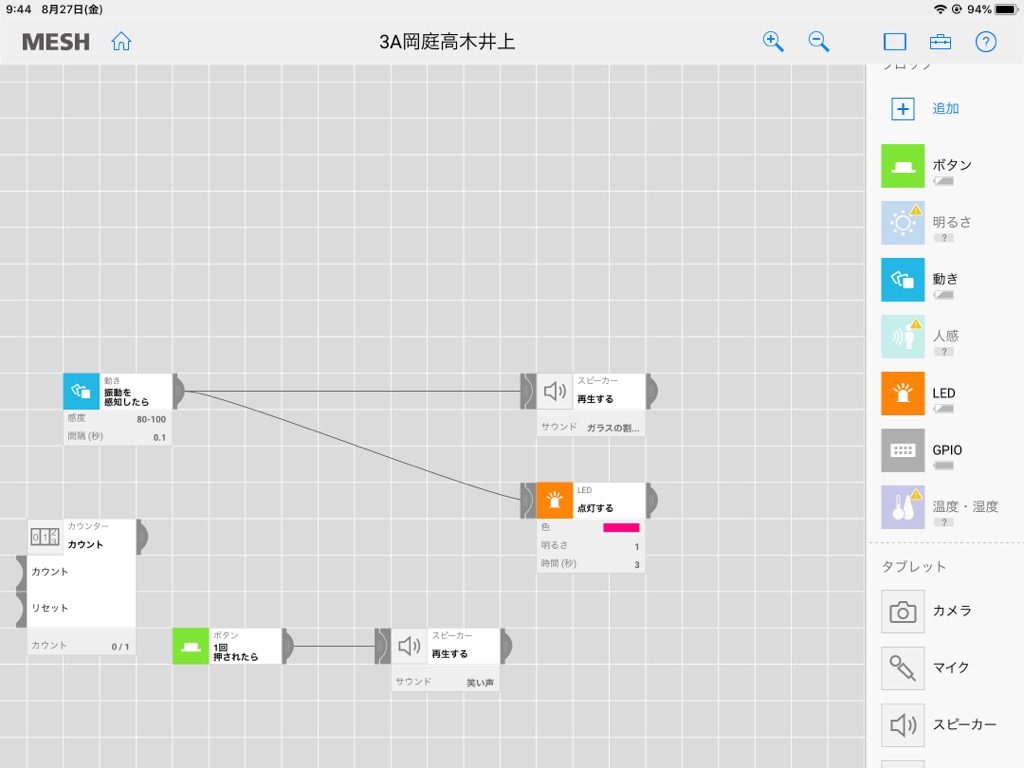Tap the LED block input connector
Image resolution: width=1024 pixels, height=768 pixels.
point(528,500)
